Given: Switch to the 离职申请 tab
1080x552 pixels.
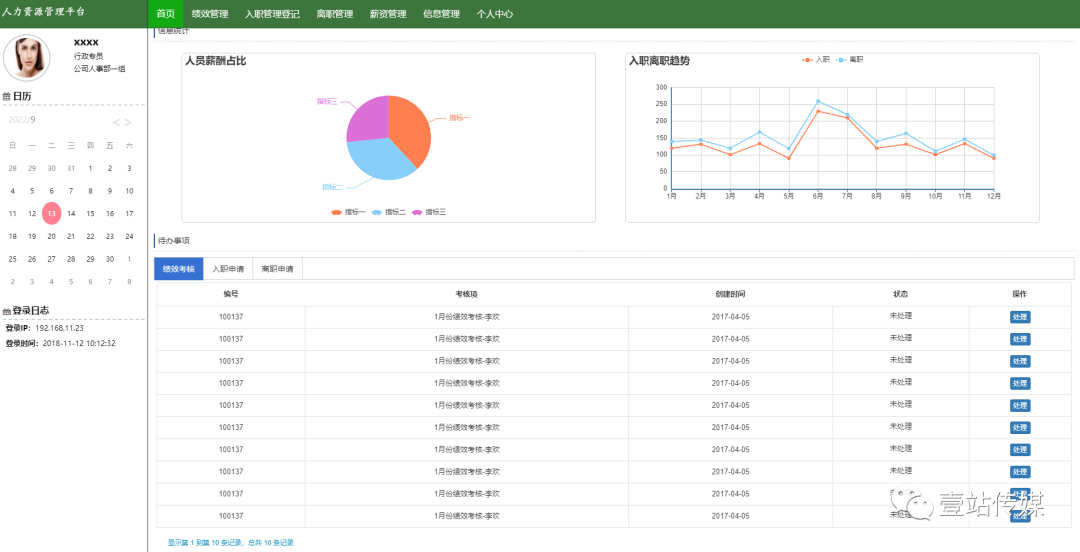Looking at the screenshot, I should (x=277, y=269).
